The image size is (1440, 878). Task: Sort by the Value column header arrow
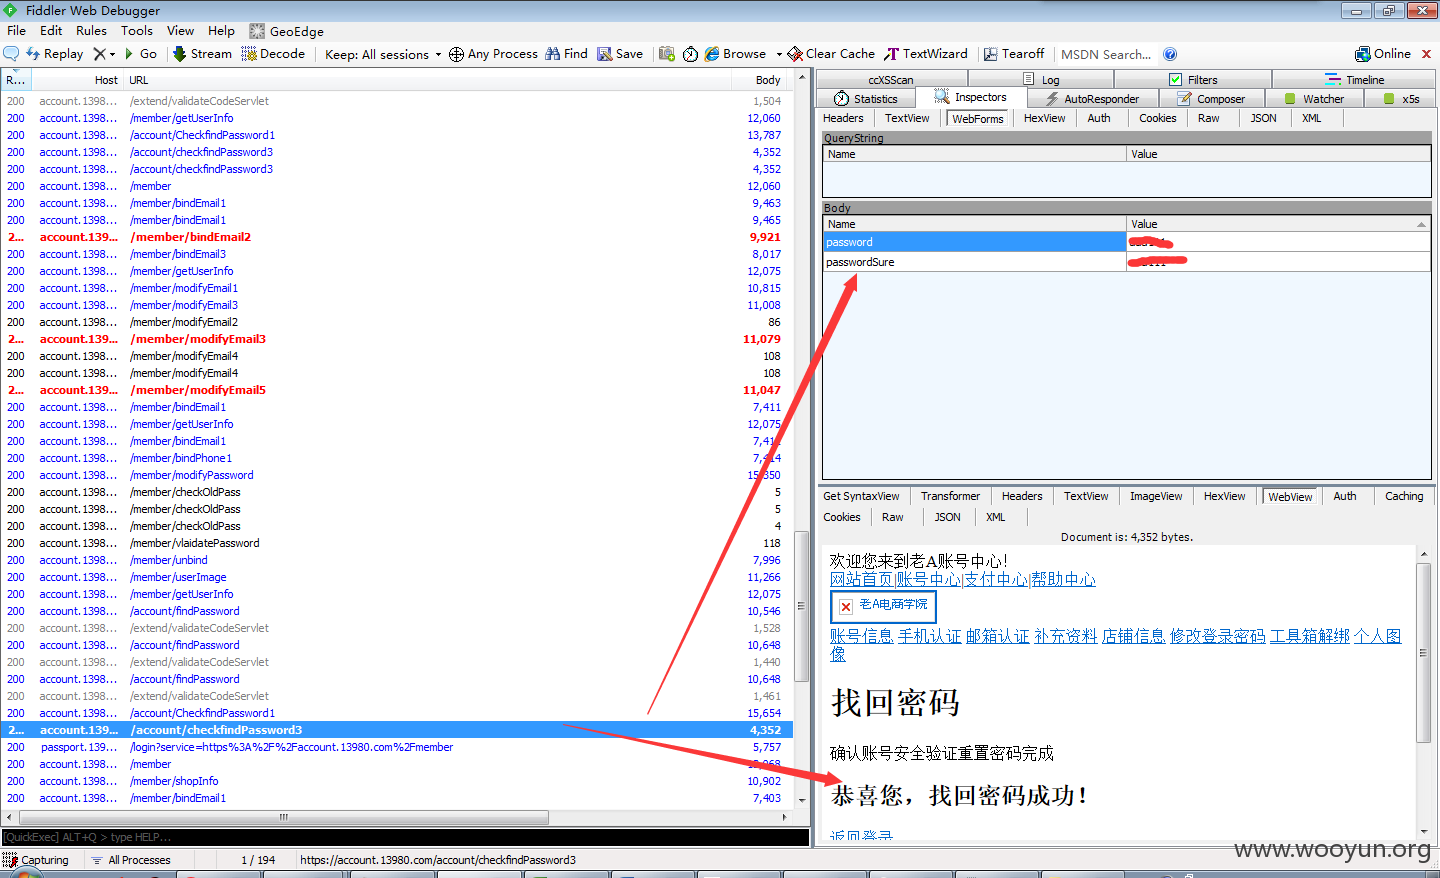(1422, 224)
